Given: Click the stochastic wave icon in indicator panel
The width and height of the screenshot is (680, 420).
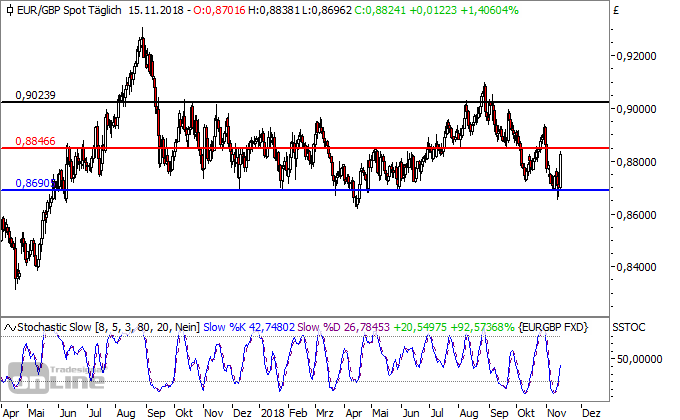Looking at the screenshot, I should point(10,327).
